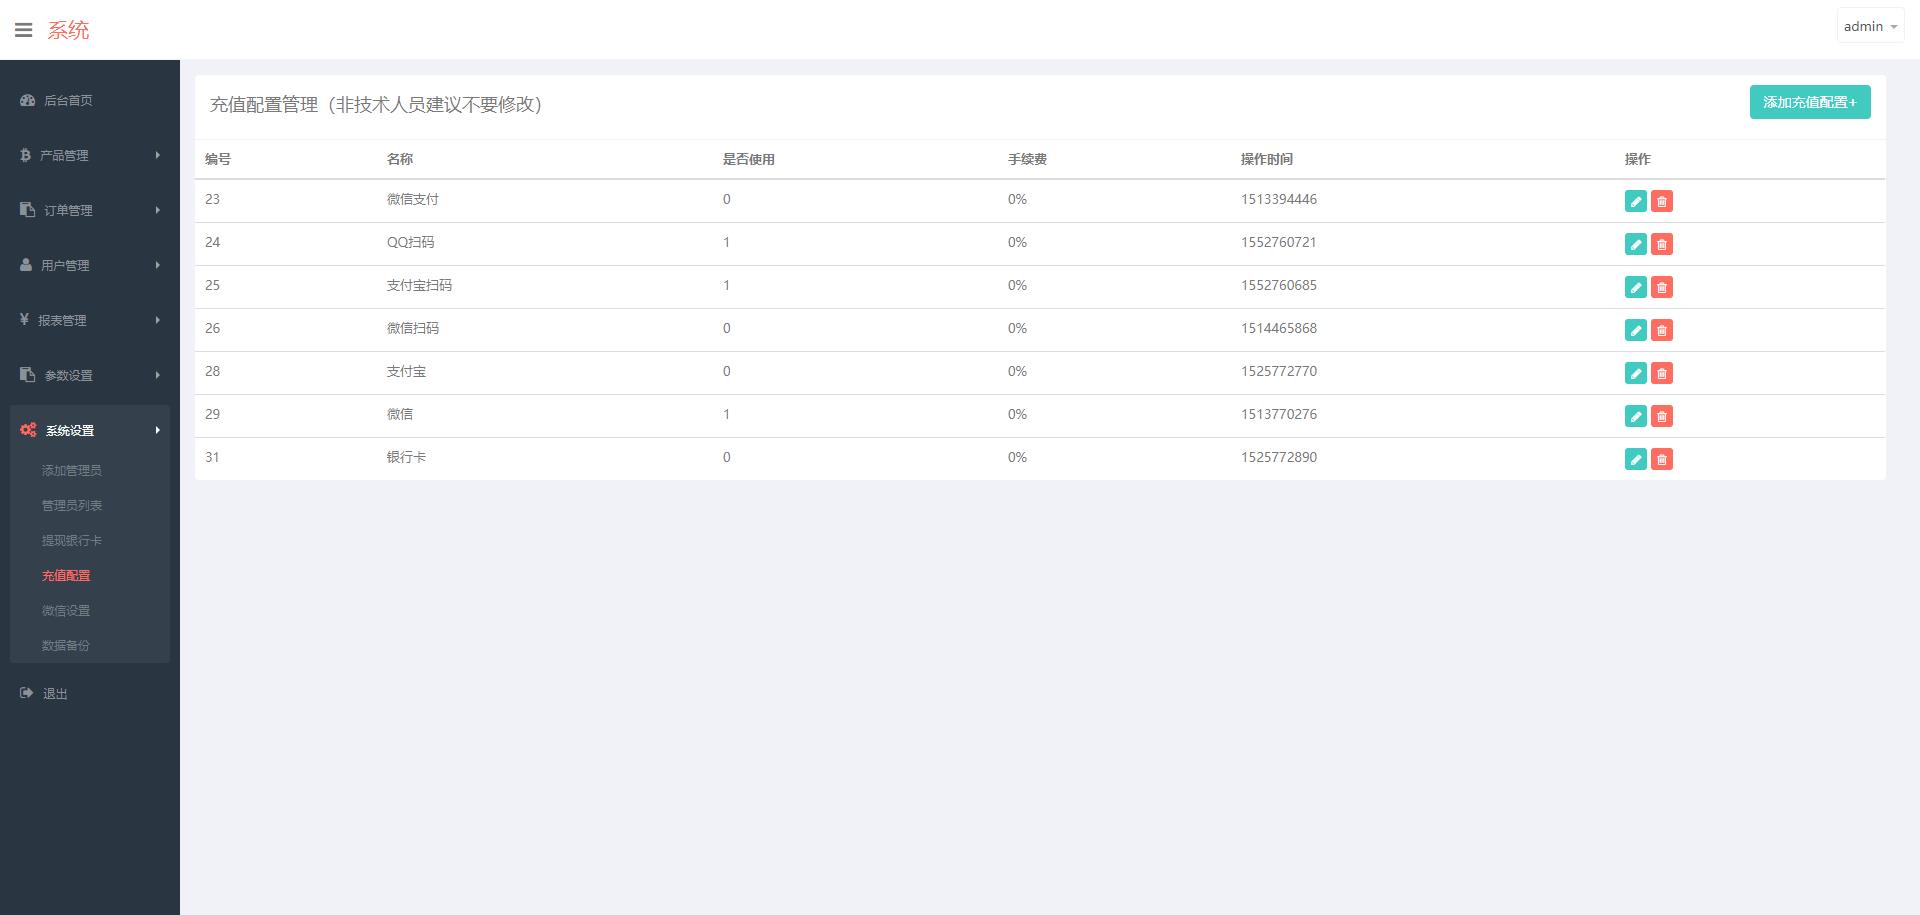Open the admin user dropdown
The width and height of the screenshot is (1920, 915).
(x=1870, y=27)
